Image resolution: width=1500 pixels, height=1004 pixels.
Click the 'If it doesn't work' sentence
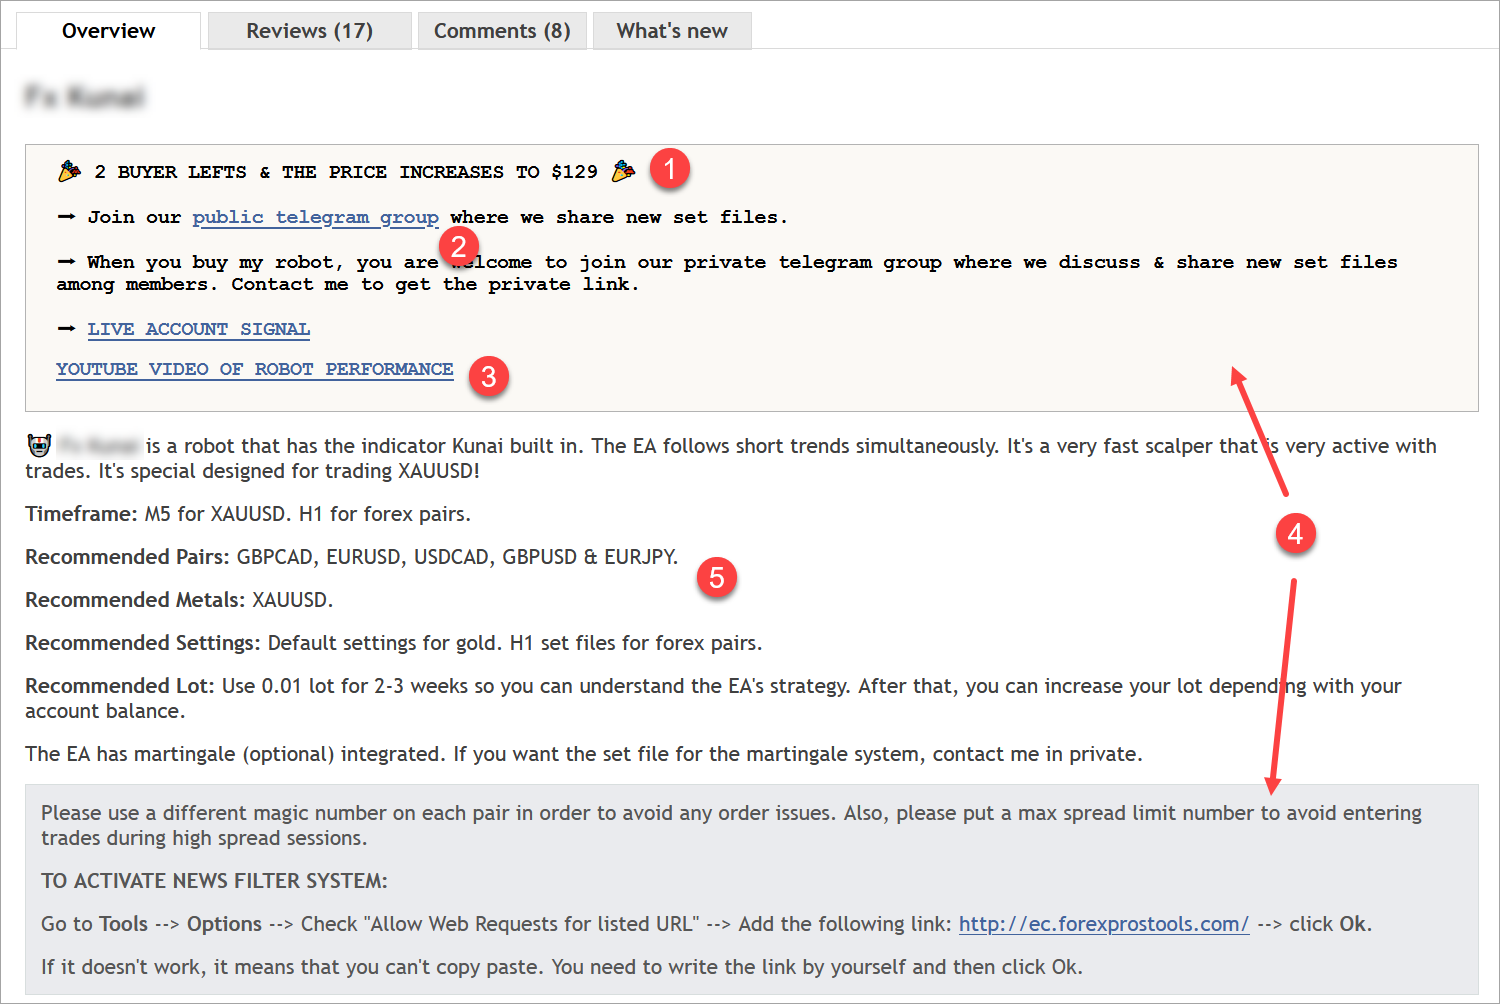[562, 967]
